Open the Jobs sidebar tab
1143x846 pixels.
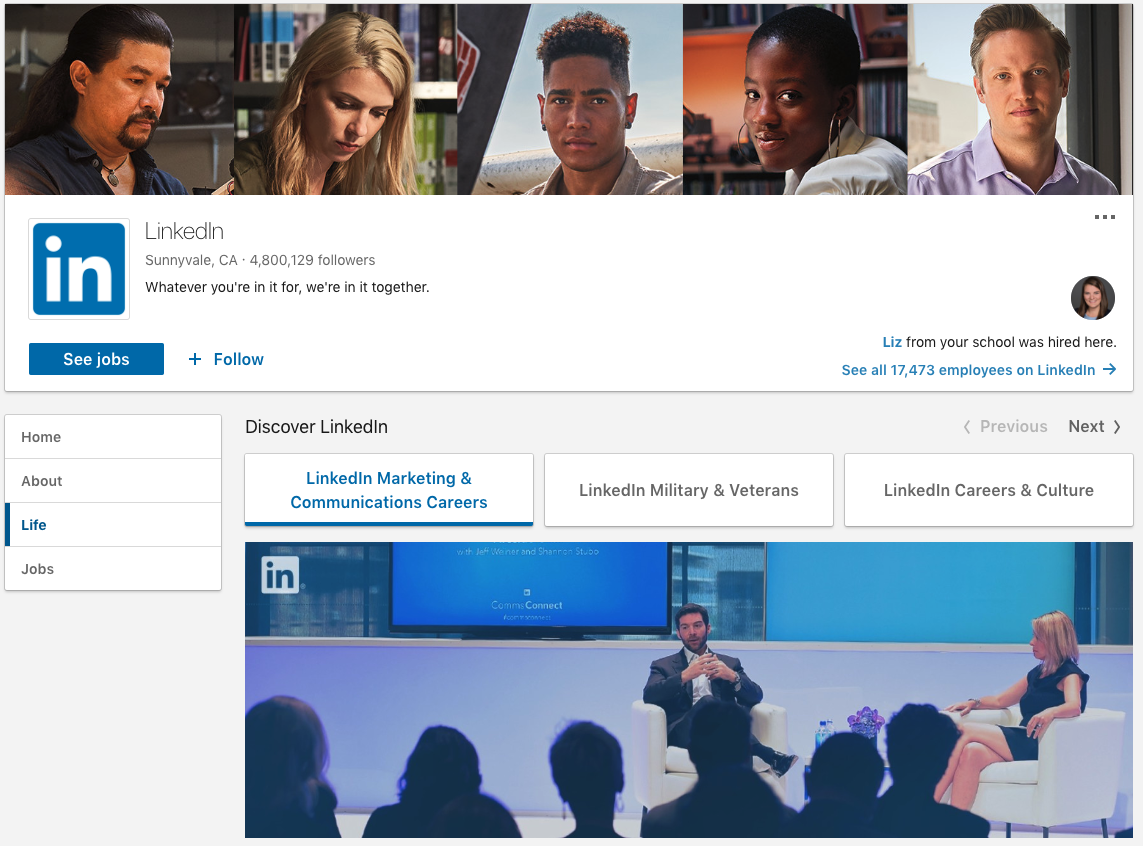pos(113,568)
